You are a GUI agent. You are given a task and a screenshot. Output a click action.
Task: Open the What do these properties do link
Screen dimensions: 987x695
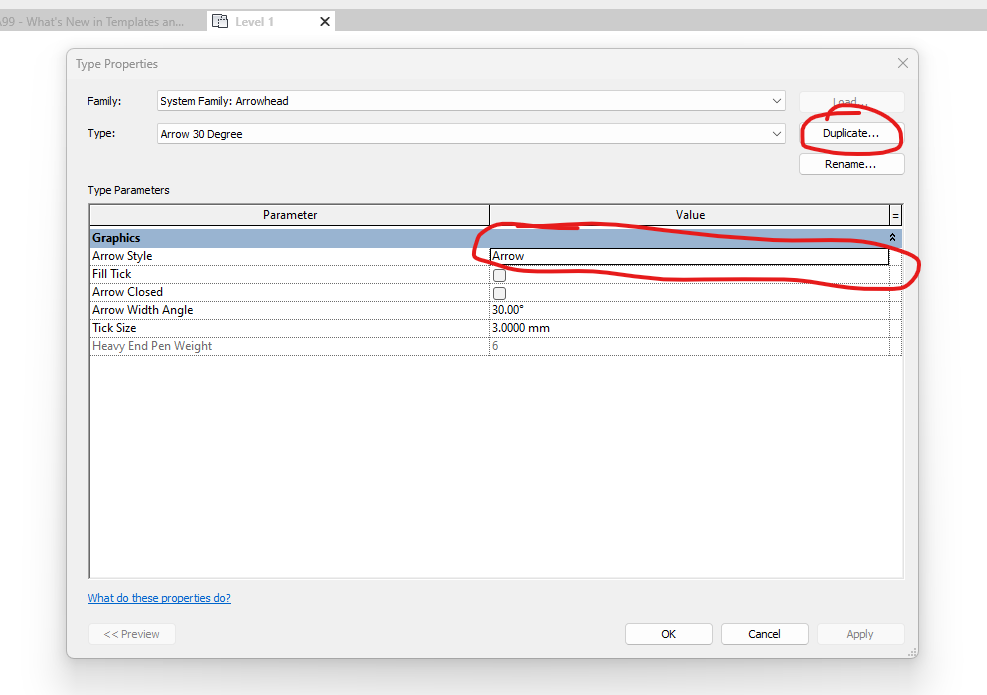(159, 597)
